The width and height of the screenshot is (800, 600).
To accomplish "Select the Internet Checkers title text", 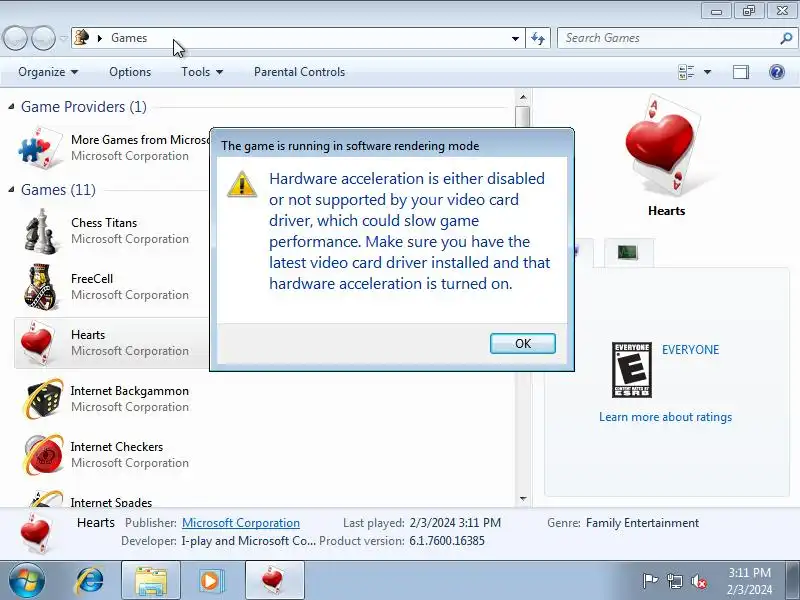I will 117,447.
